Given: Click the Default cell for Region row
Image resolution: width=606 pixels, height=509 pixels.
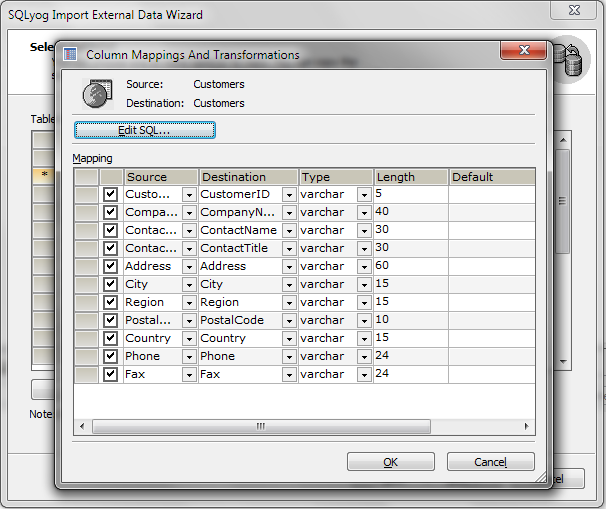Looking at the screenshot, I should pos(491,302).
